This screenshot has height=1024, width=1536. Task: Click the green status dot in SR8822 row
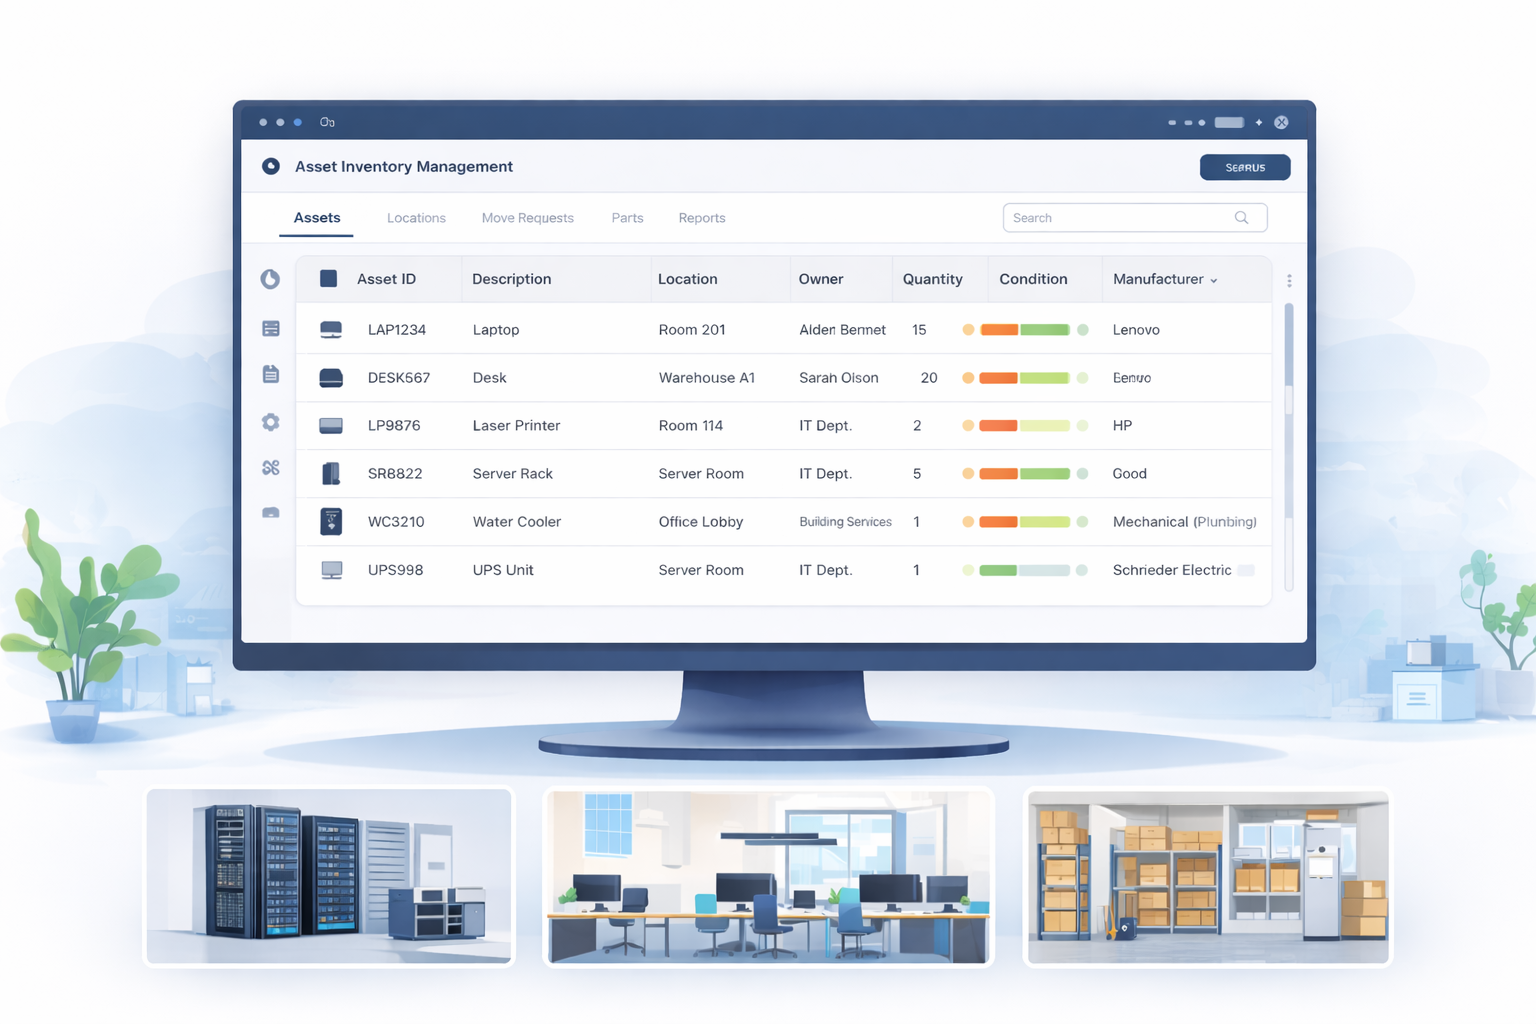coord(1082,474)
